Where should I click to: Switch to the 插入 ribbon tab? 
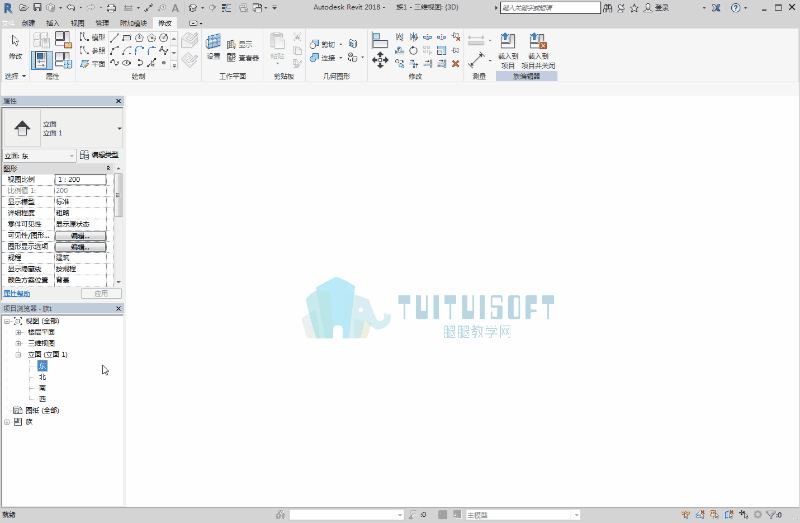[53, 23]
